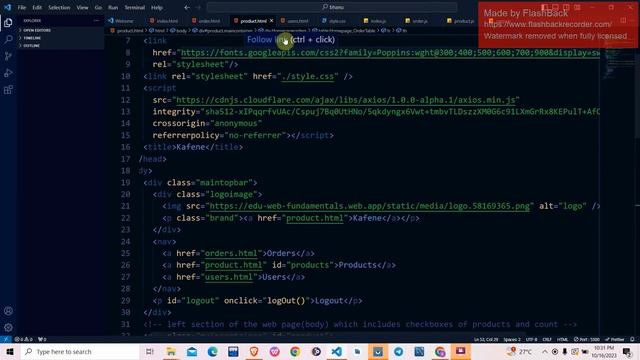Open the Manage gear icon
Image resolution: width=640 pixels, height=360 pixels.
tap(8, 327)
